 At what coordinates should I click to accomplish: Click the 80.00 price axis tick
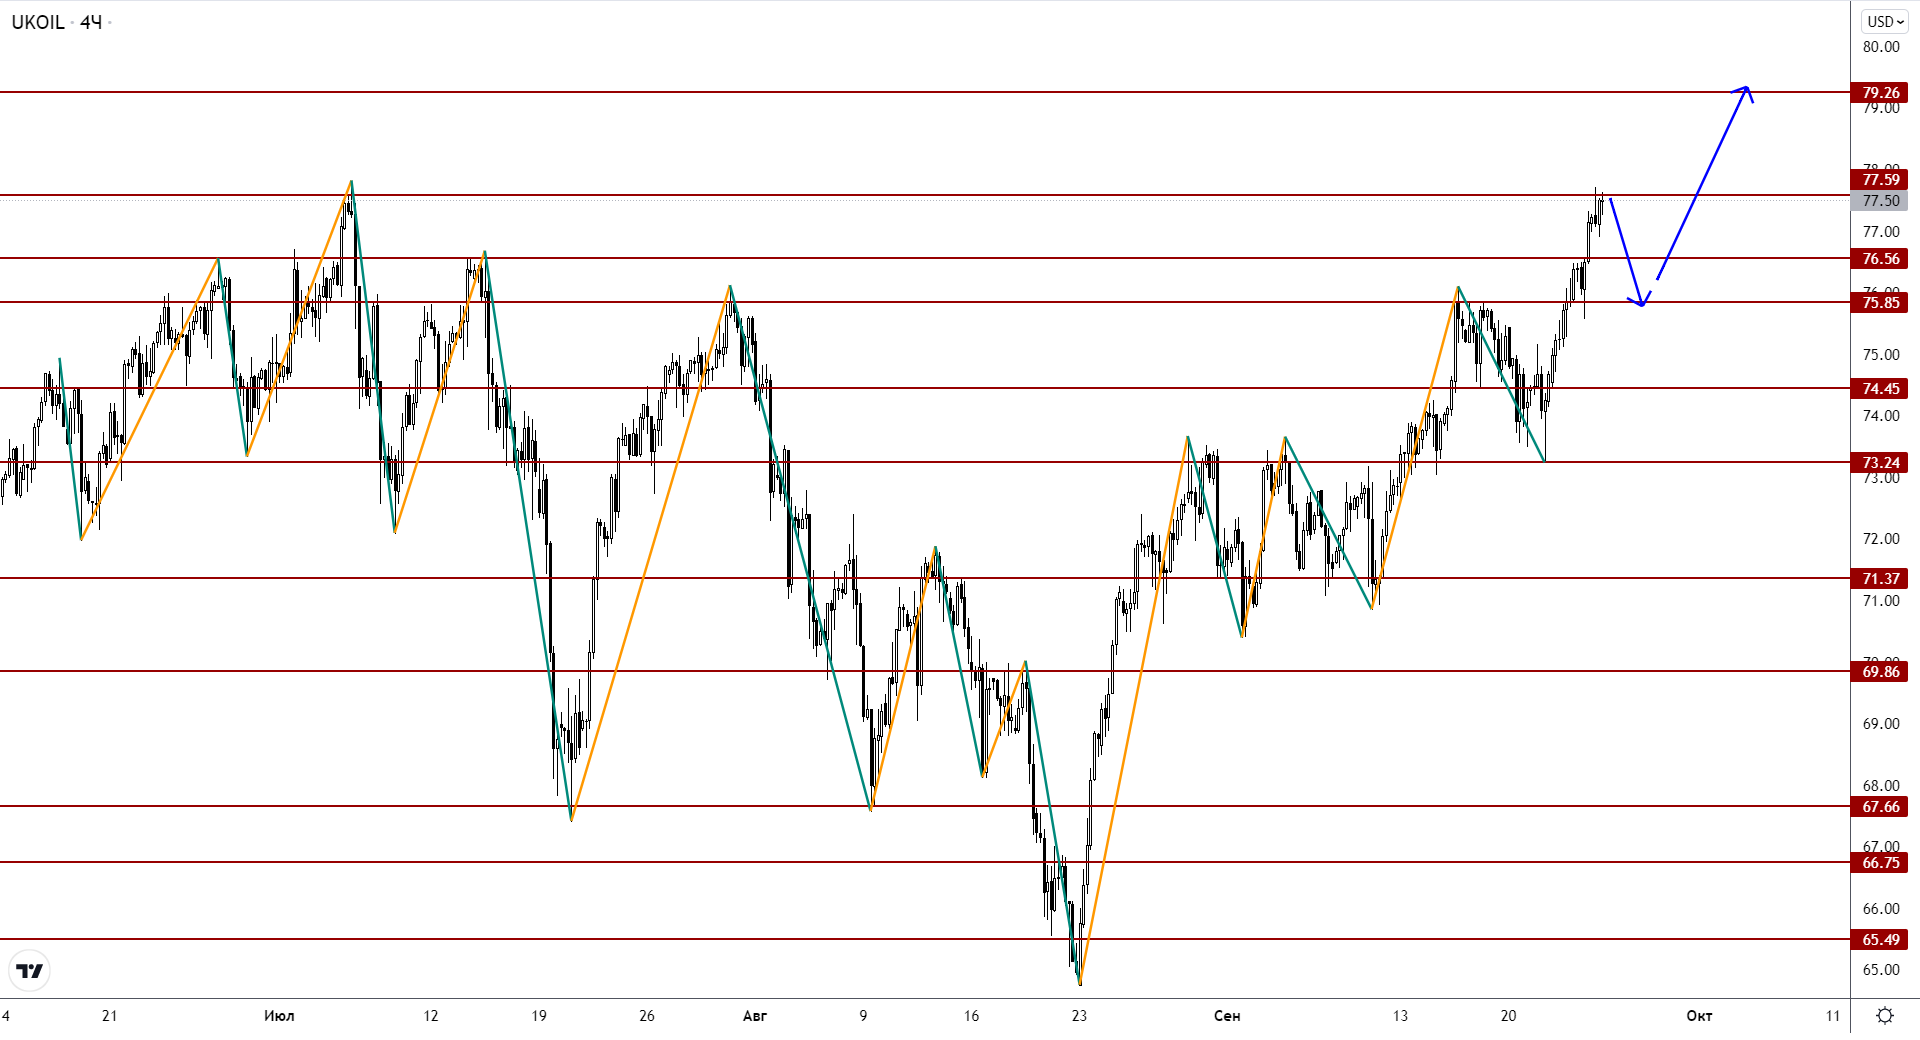pos(1880,47)
